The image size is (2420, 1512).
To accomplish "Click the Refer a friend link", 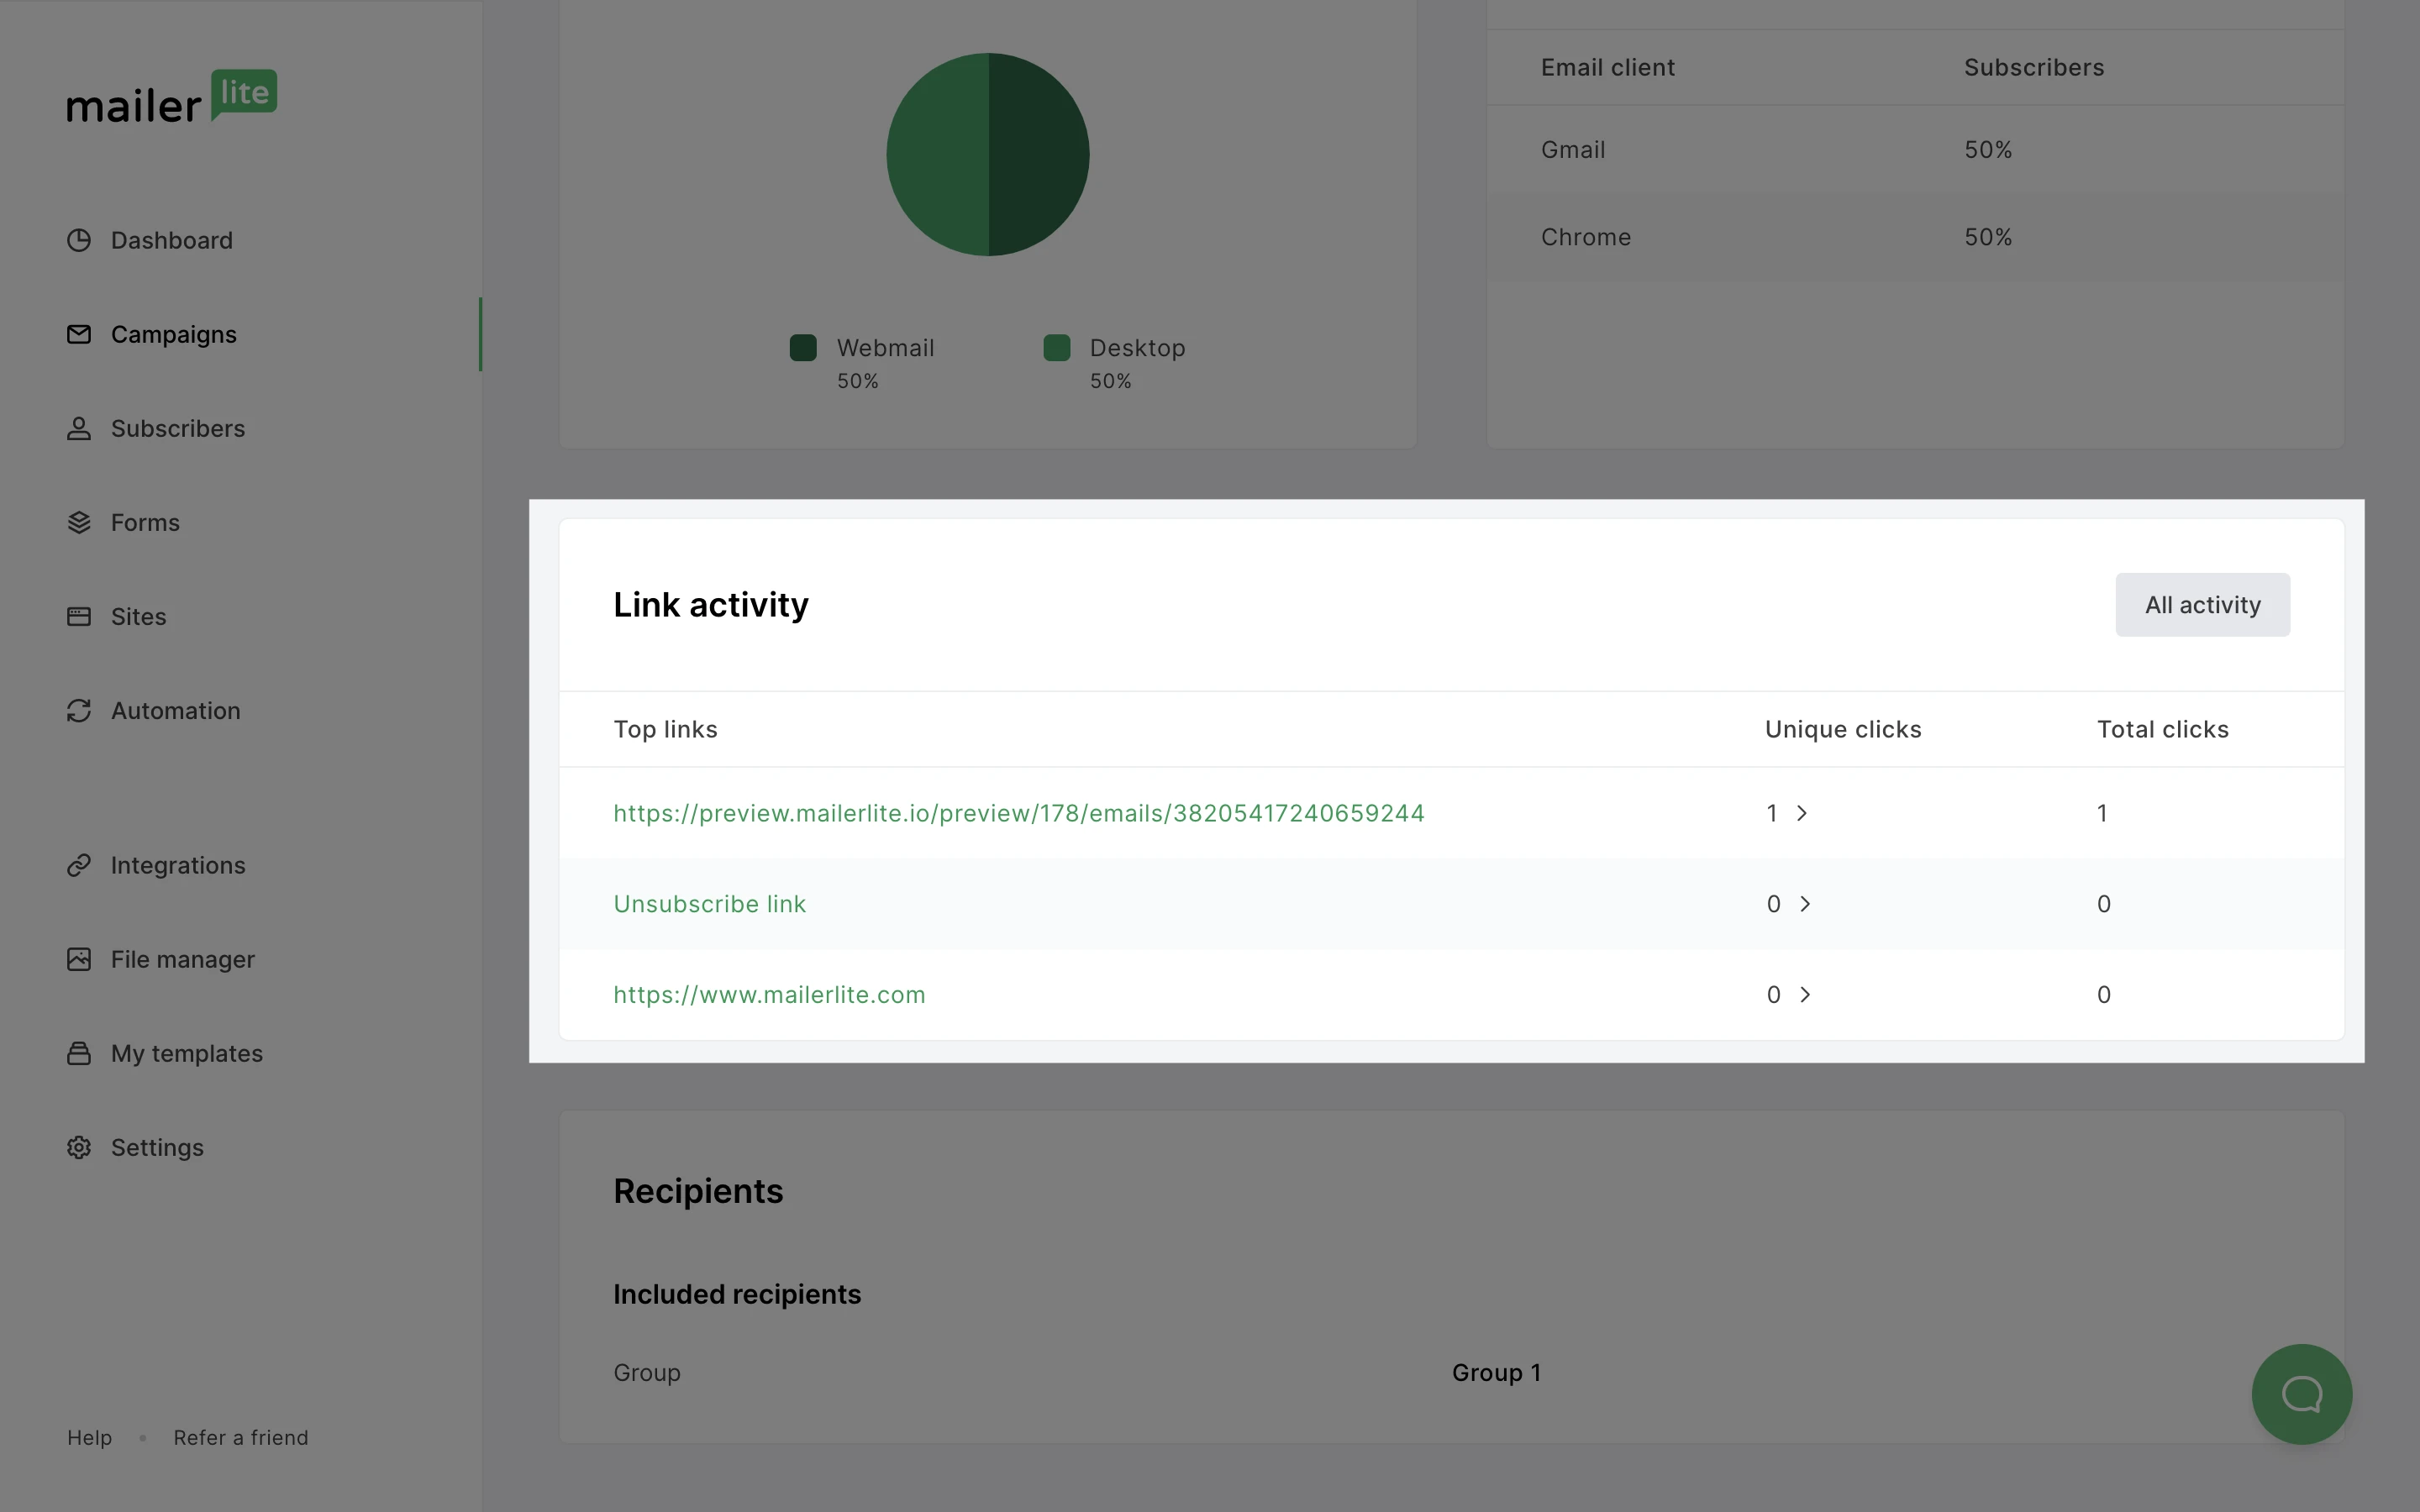I will (240, 1437).
